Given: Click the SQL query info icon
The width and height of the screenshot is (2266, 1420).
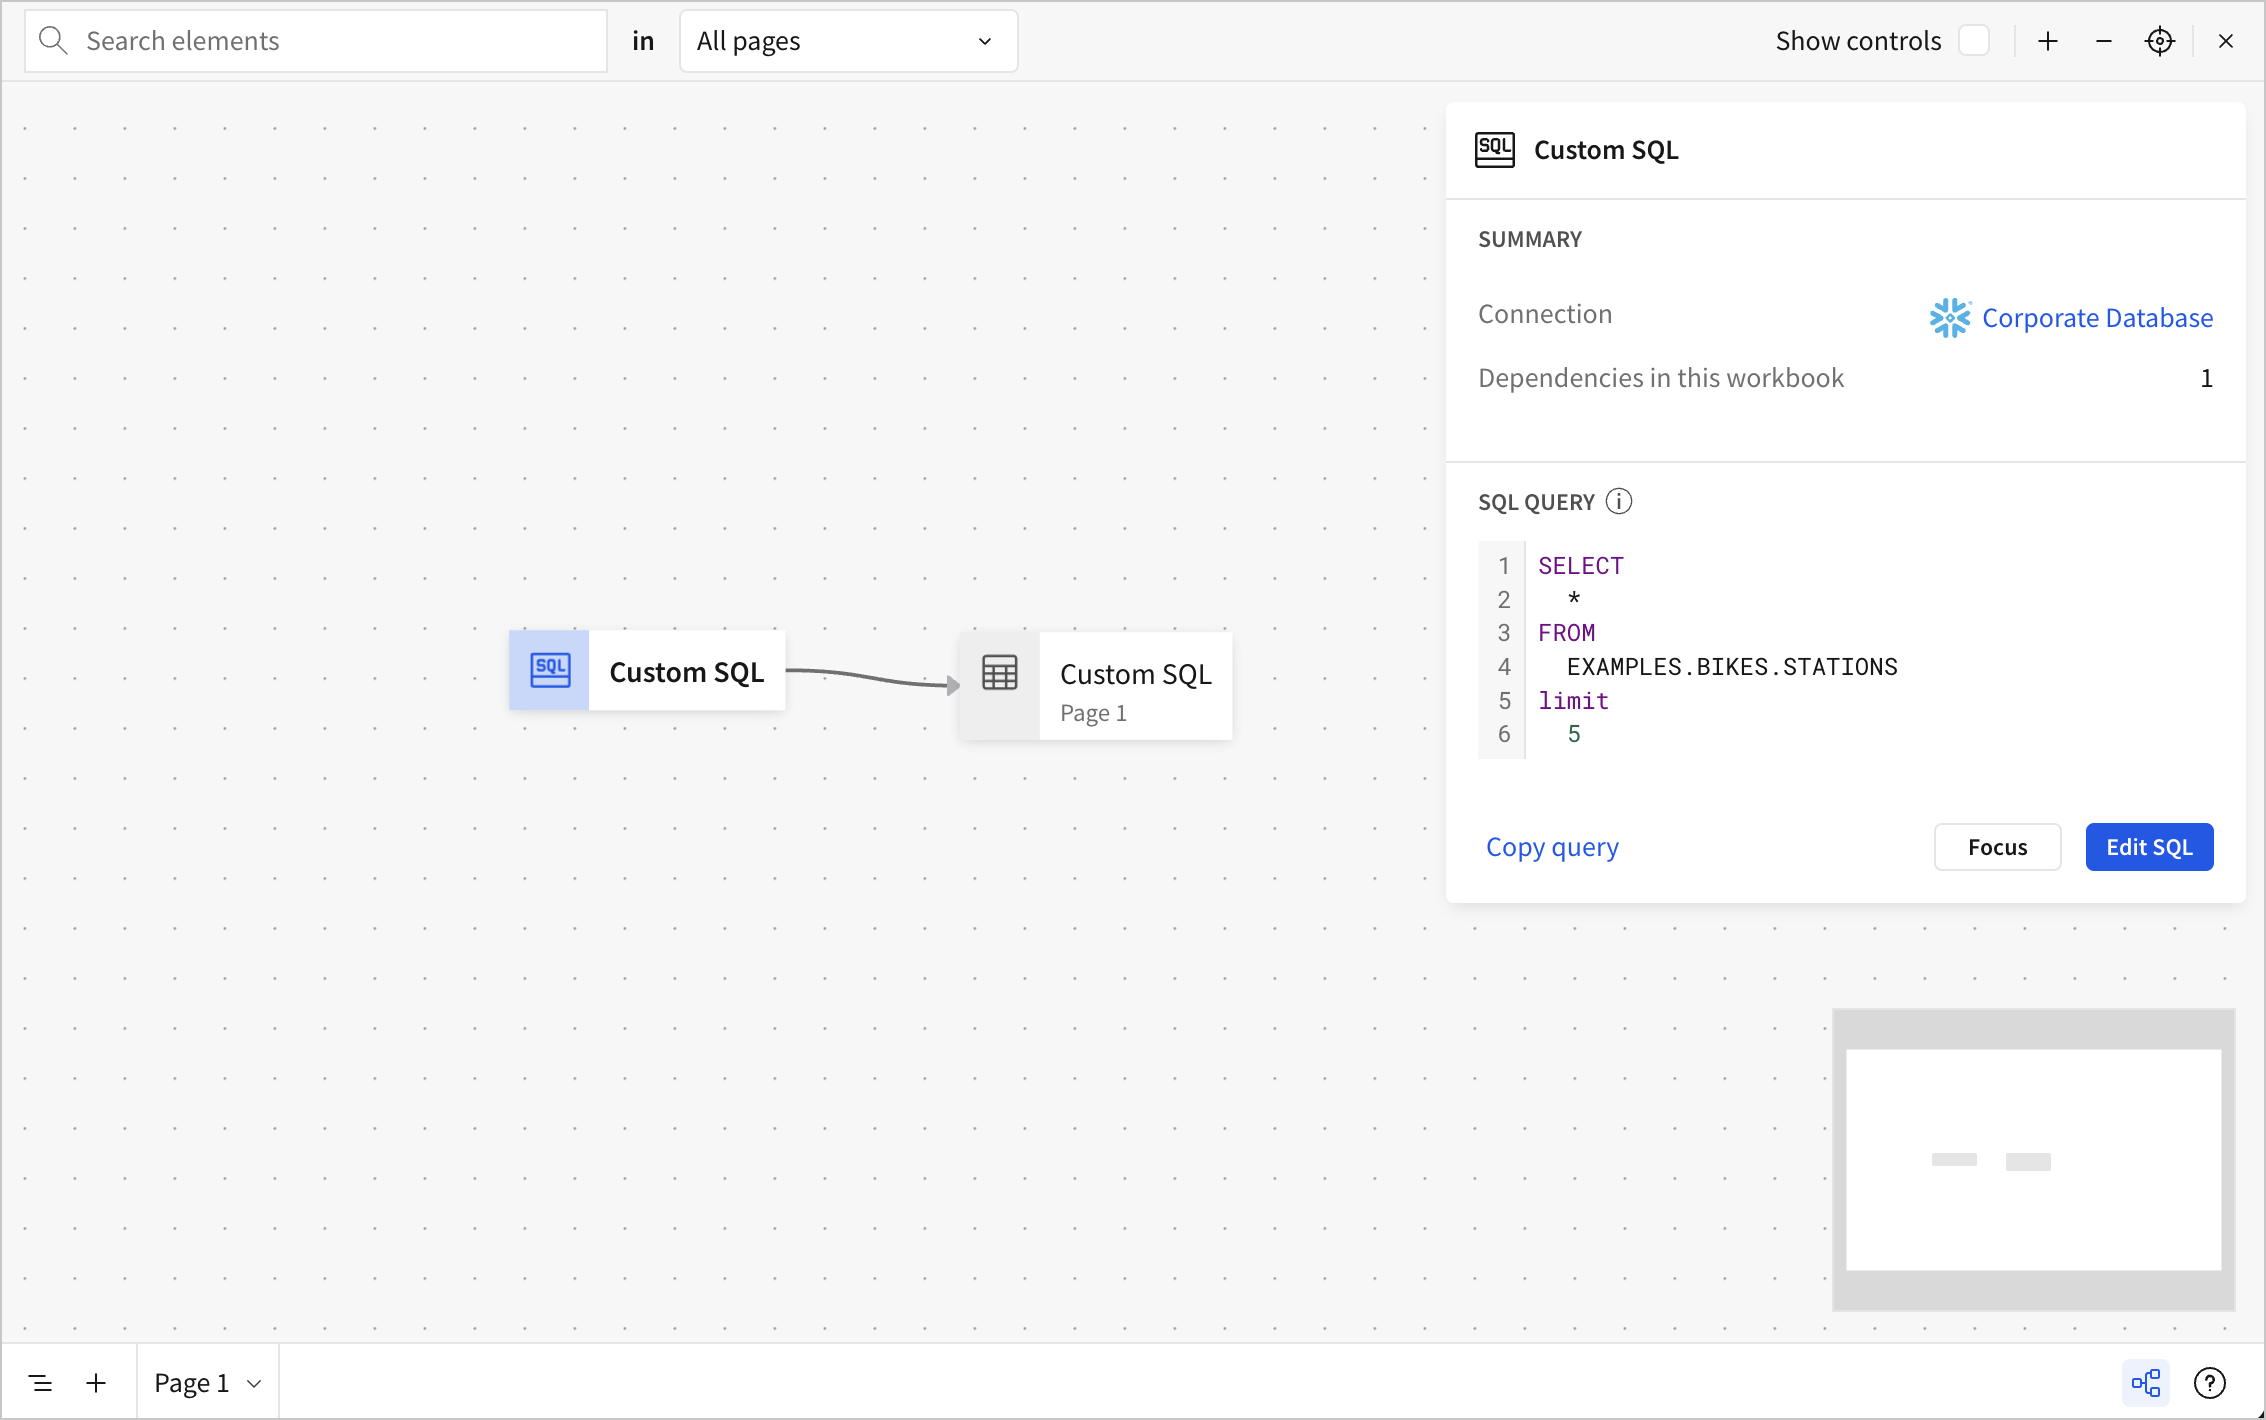Looking at the screenshot, I should [1618, 501].
